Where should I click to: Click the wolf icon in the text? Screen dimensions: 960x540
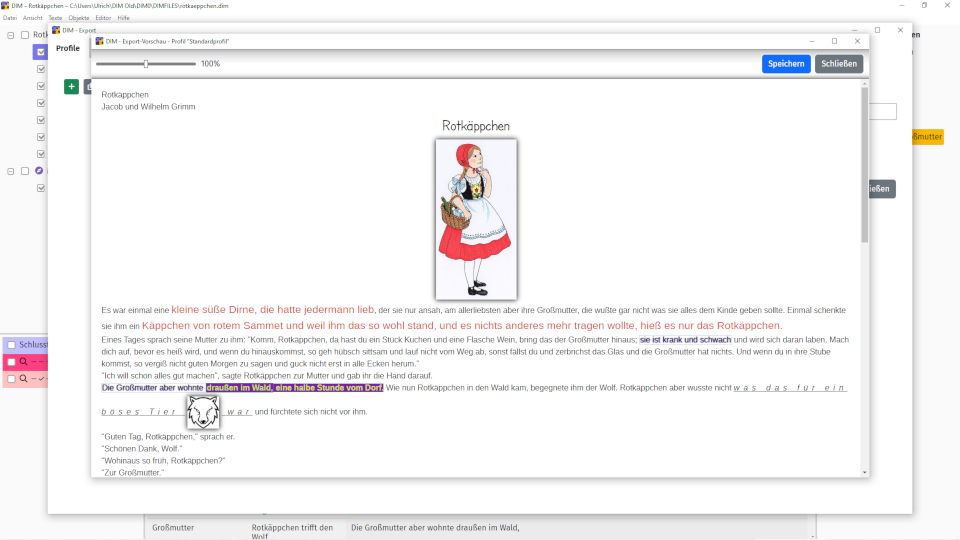(x=202, y=411)
